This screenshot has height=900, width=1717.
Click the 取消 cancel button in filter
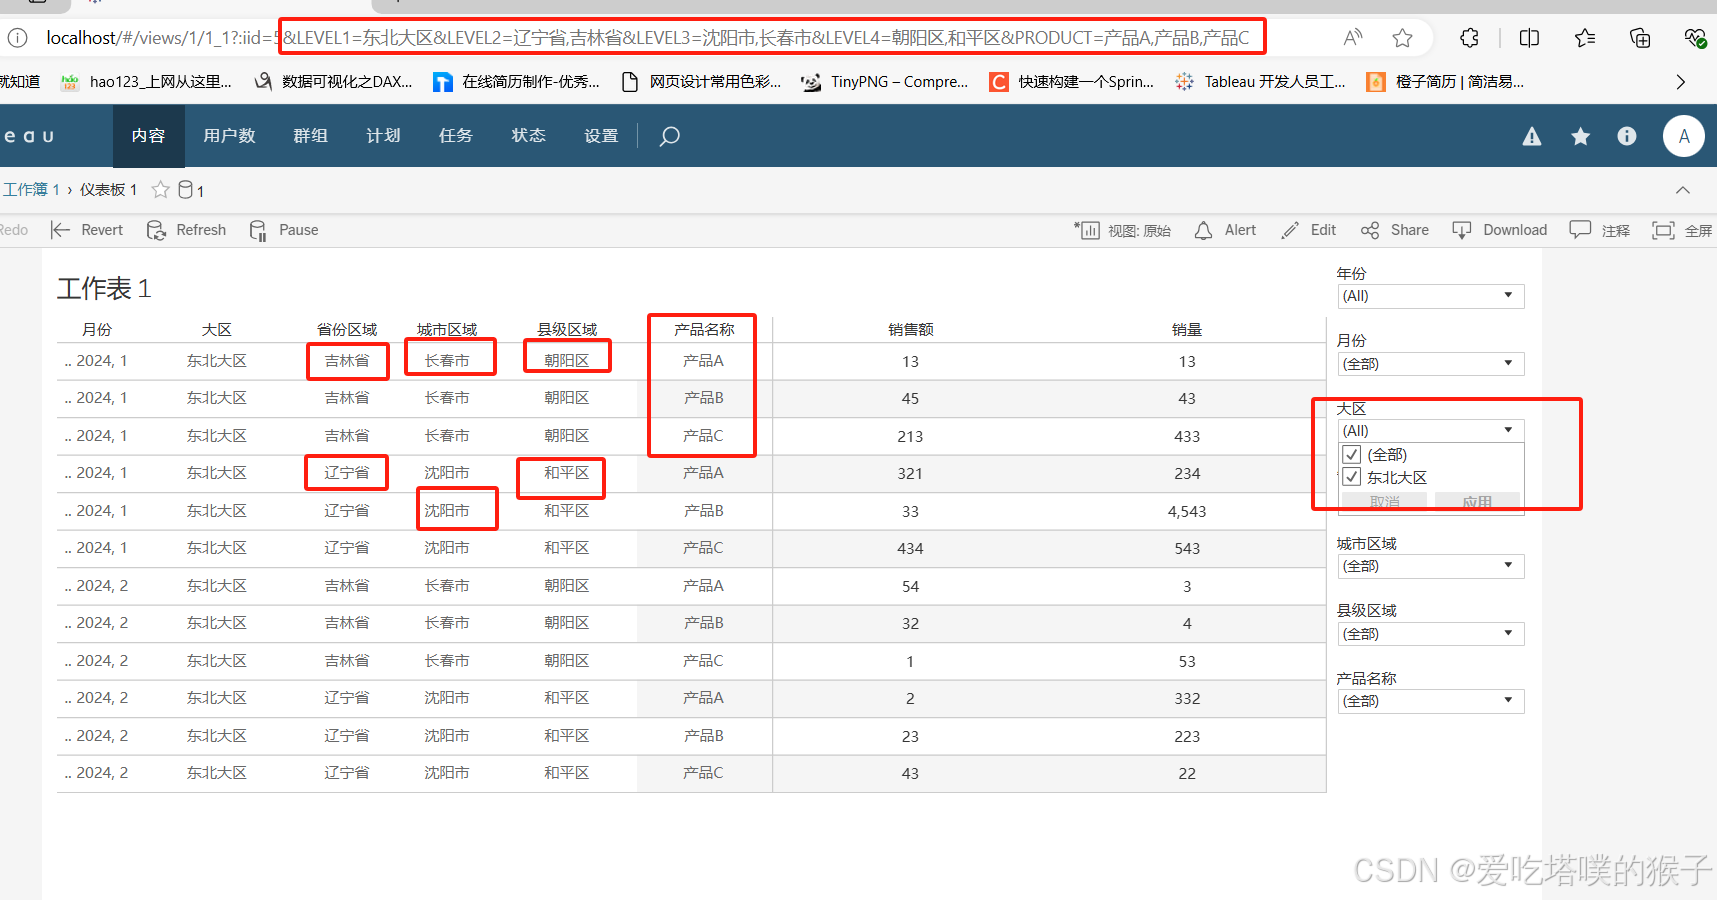tap(1385, 502)
